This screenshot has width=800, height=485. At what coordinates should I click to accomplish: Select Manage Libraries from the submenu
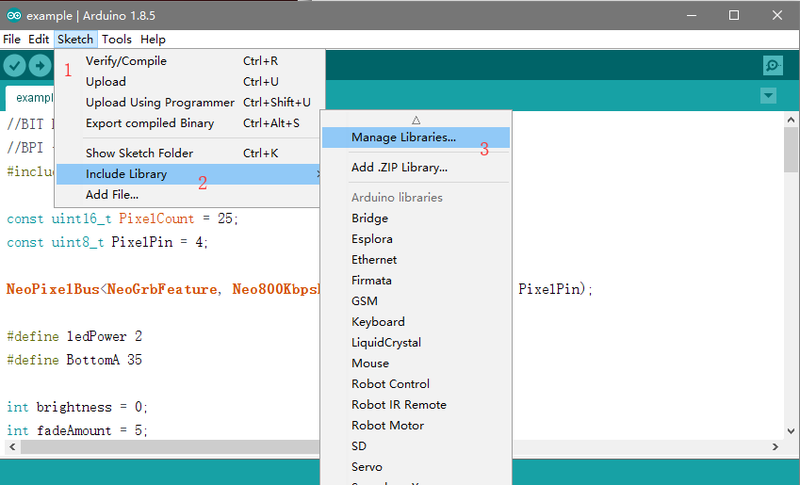403,137
